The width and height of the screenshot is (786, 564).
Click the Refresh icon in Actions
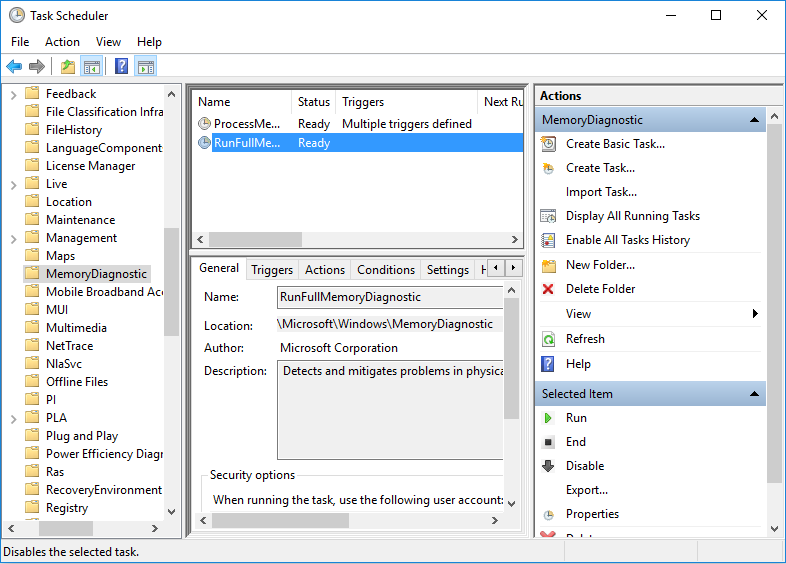click(548, 339)
